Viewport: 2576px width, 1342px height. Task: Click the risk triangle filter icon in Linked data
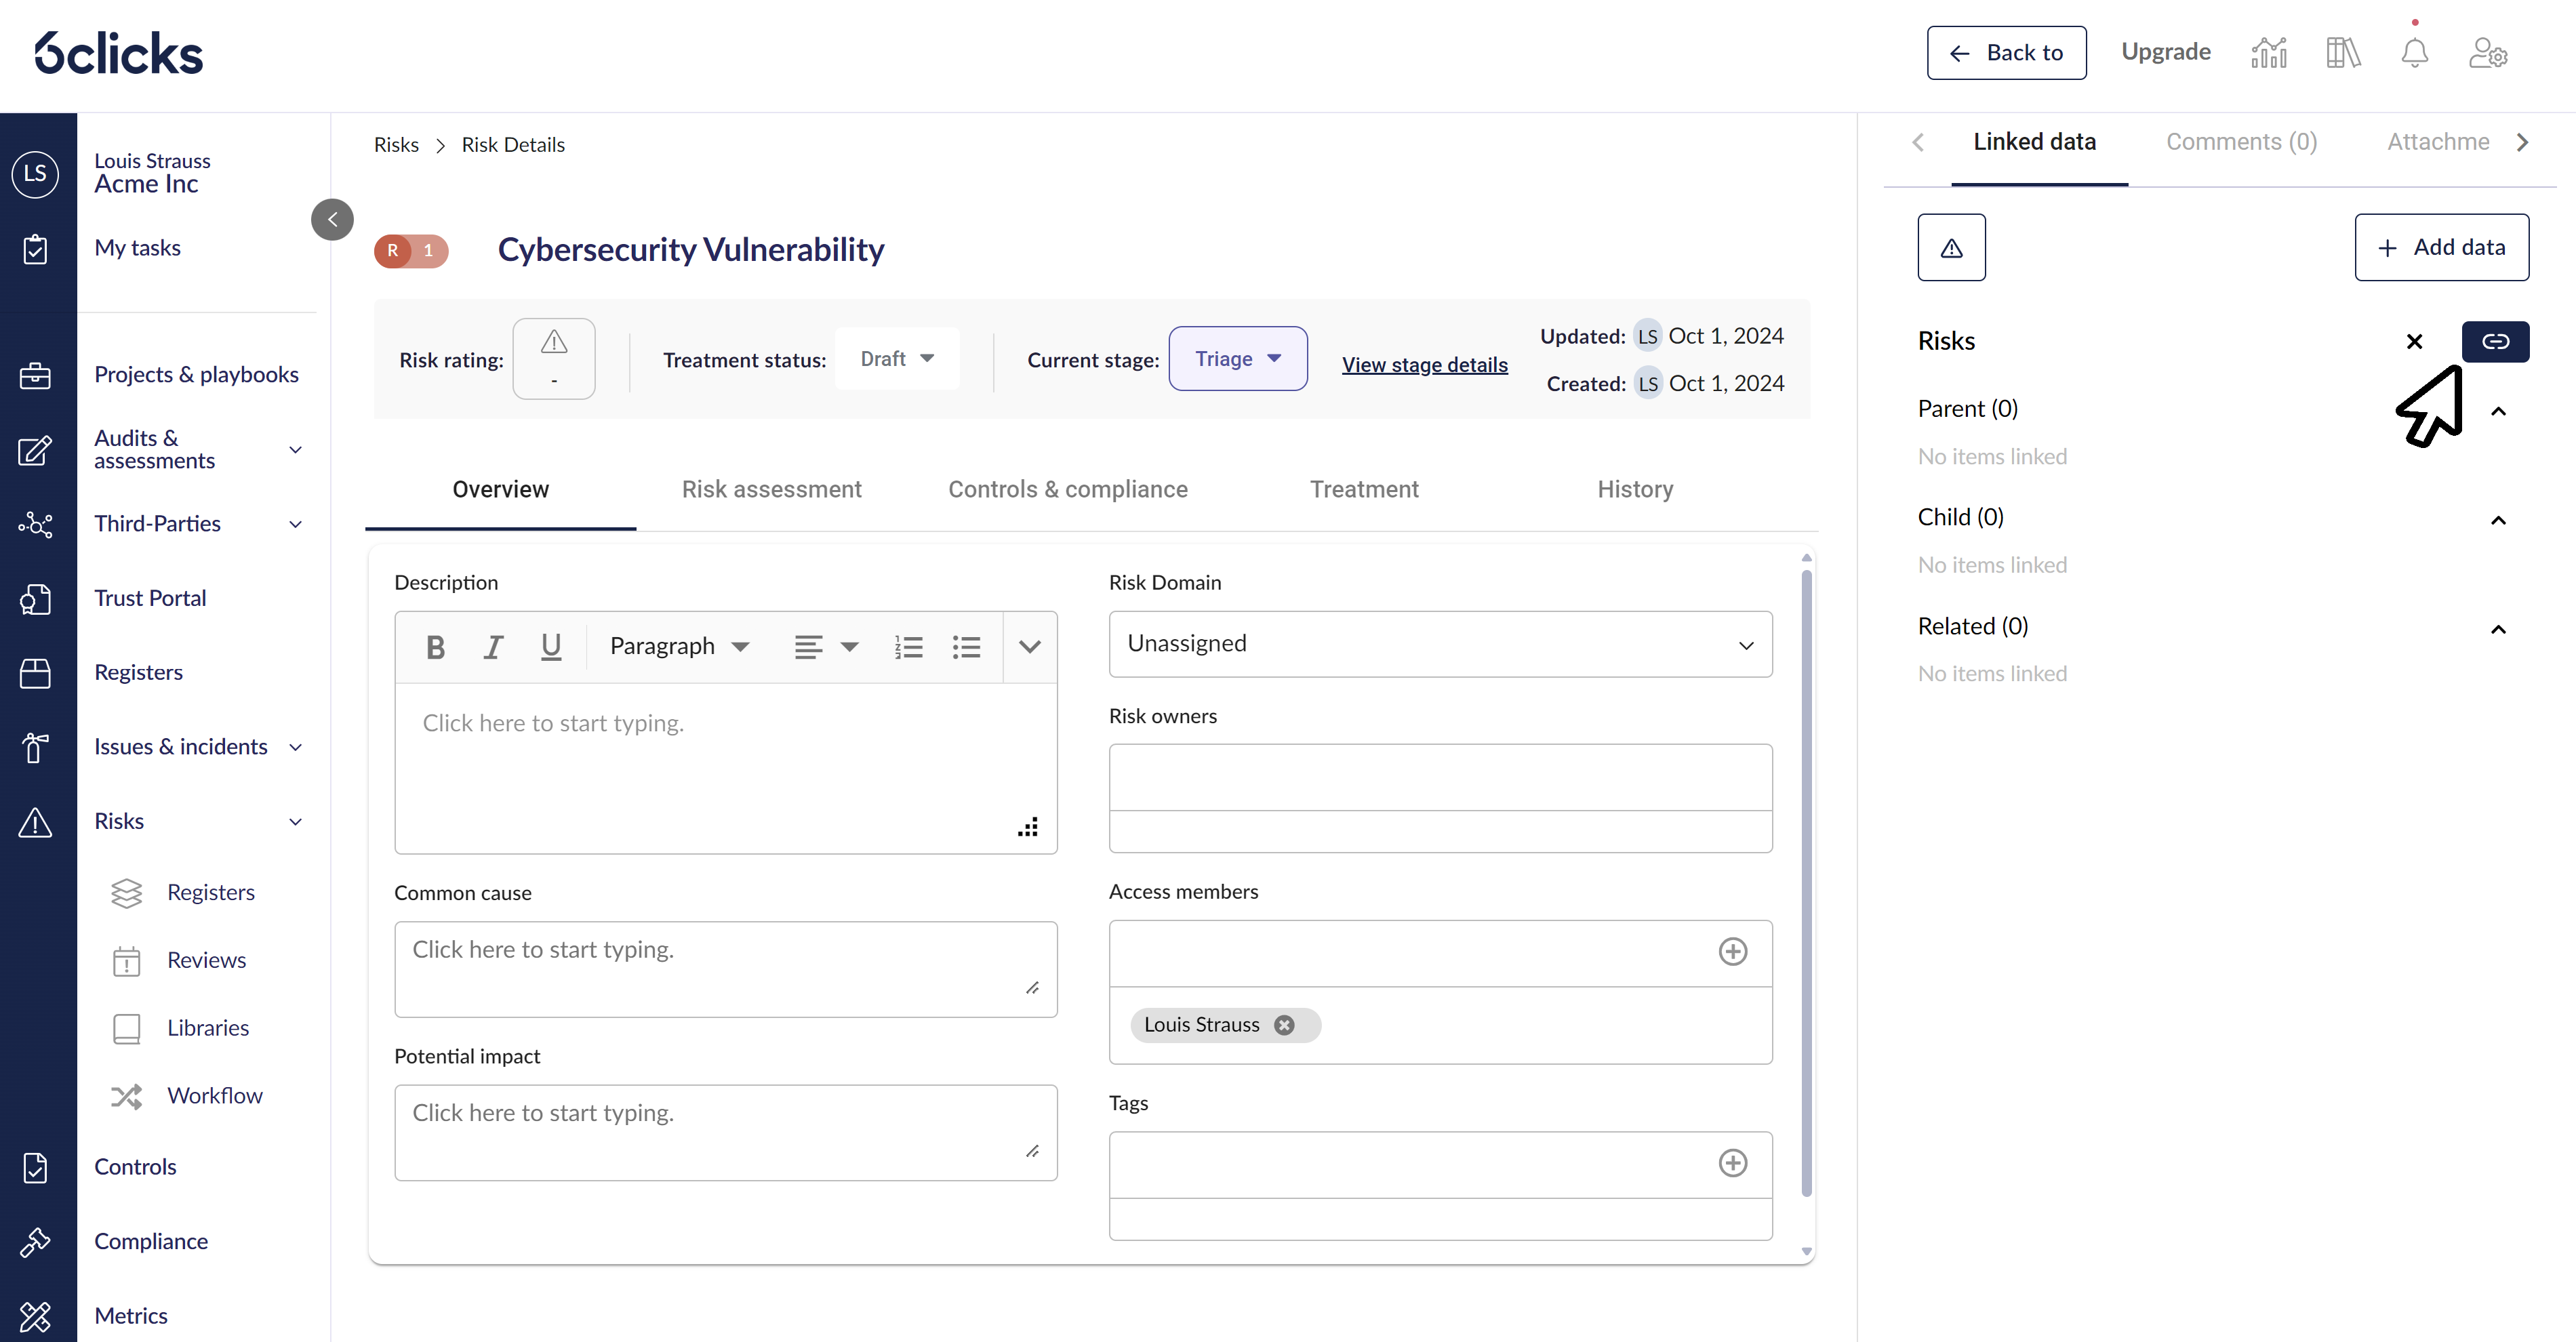(1951, 248)
